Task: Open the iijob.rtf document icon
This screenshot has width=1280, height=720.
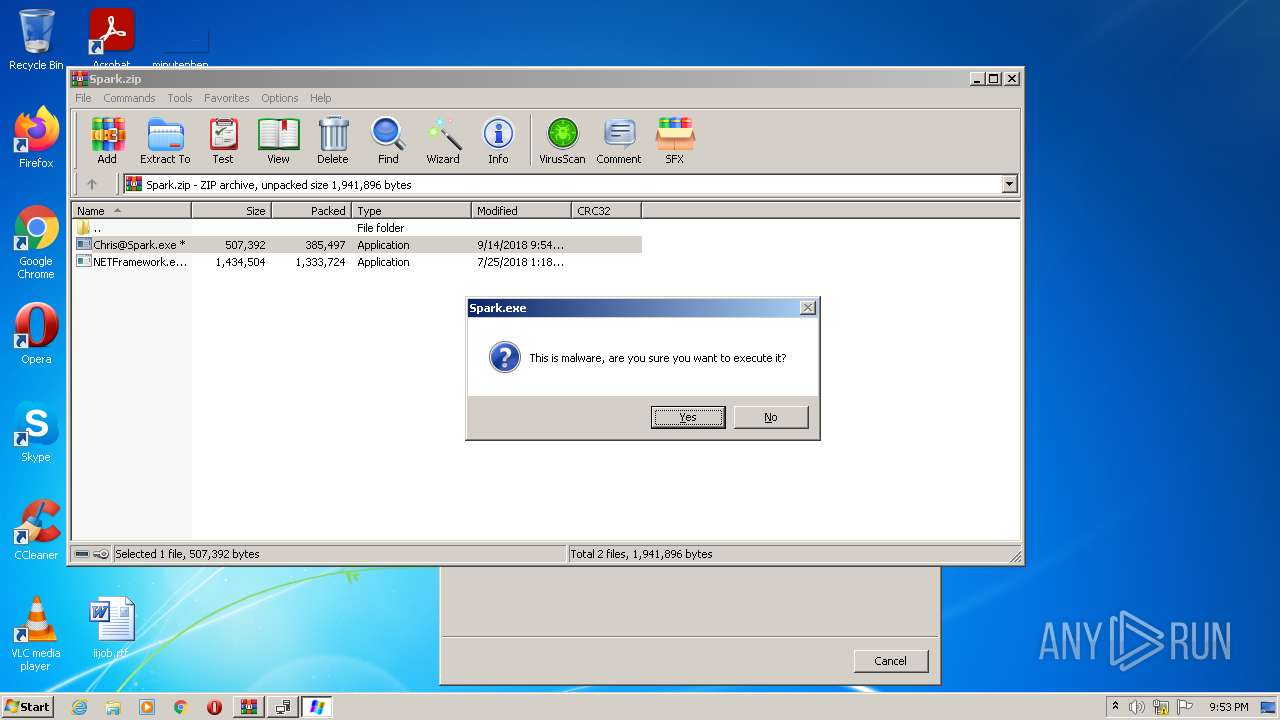Action: click(111, 628)
